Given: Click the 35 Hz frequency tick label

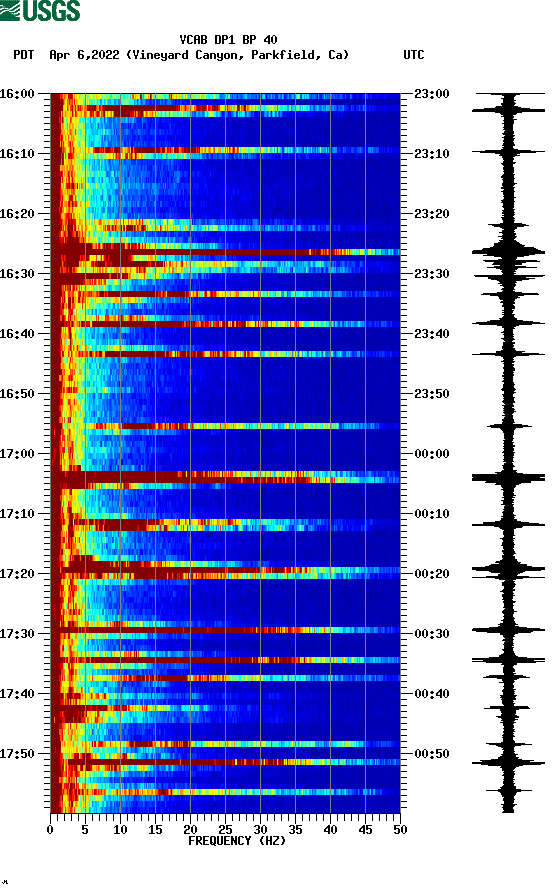Looking at the screenshot, I should (295, 830).
